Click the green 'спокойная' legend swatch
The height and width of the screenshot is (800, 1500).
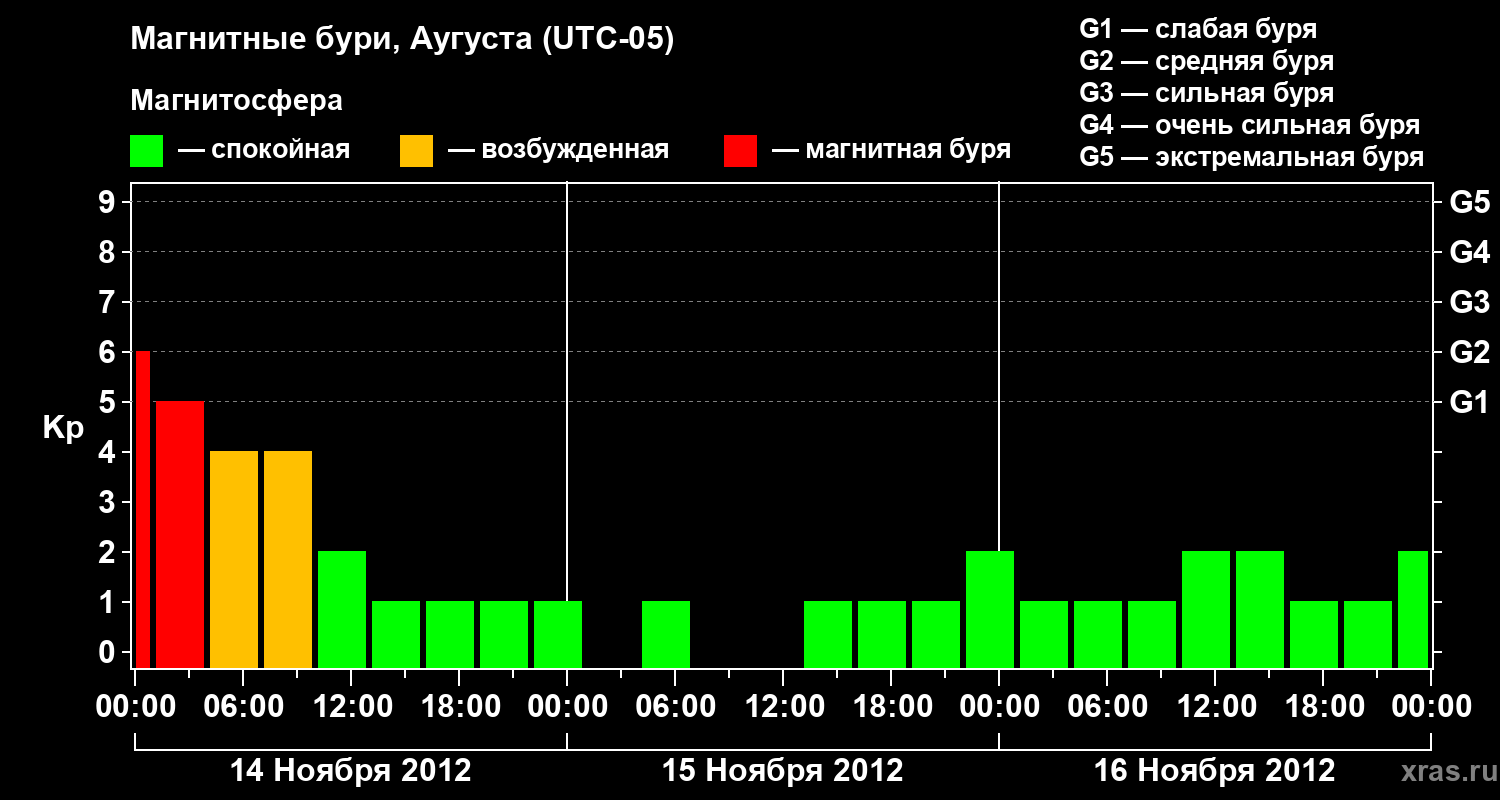[147, 151]
